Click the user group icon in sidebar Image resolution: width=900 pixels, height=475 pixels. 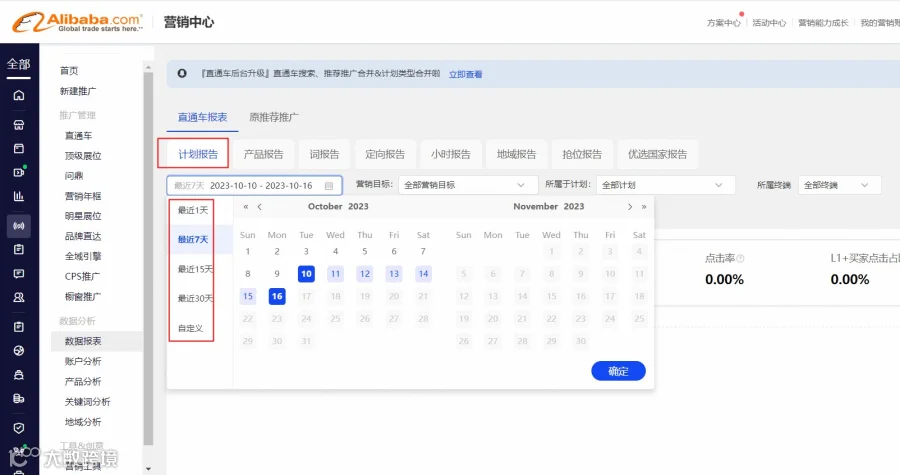tap(19, 297)
